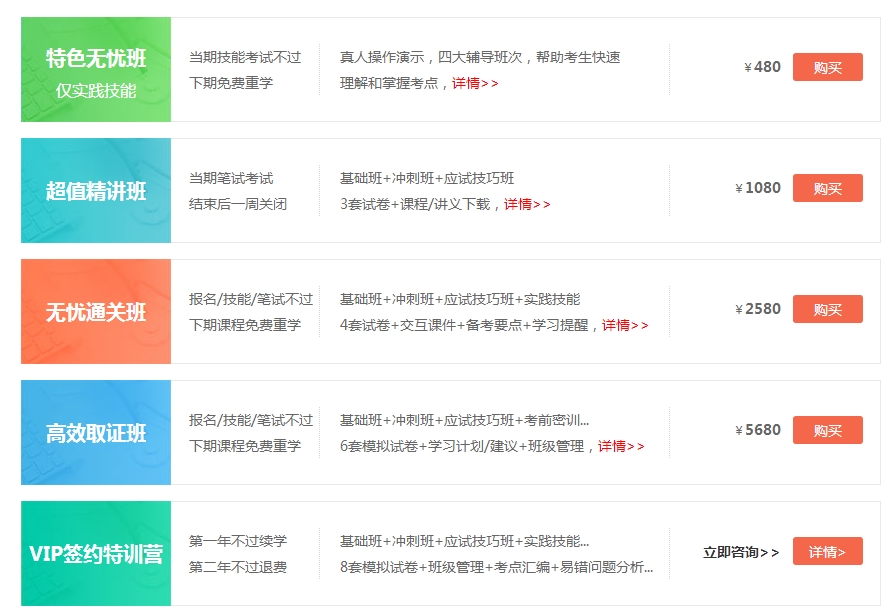890x615 pixels.
Task: Open 详情>> link in 特色无忧班 description
Action: click(x=475, y=83)
